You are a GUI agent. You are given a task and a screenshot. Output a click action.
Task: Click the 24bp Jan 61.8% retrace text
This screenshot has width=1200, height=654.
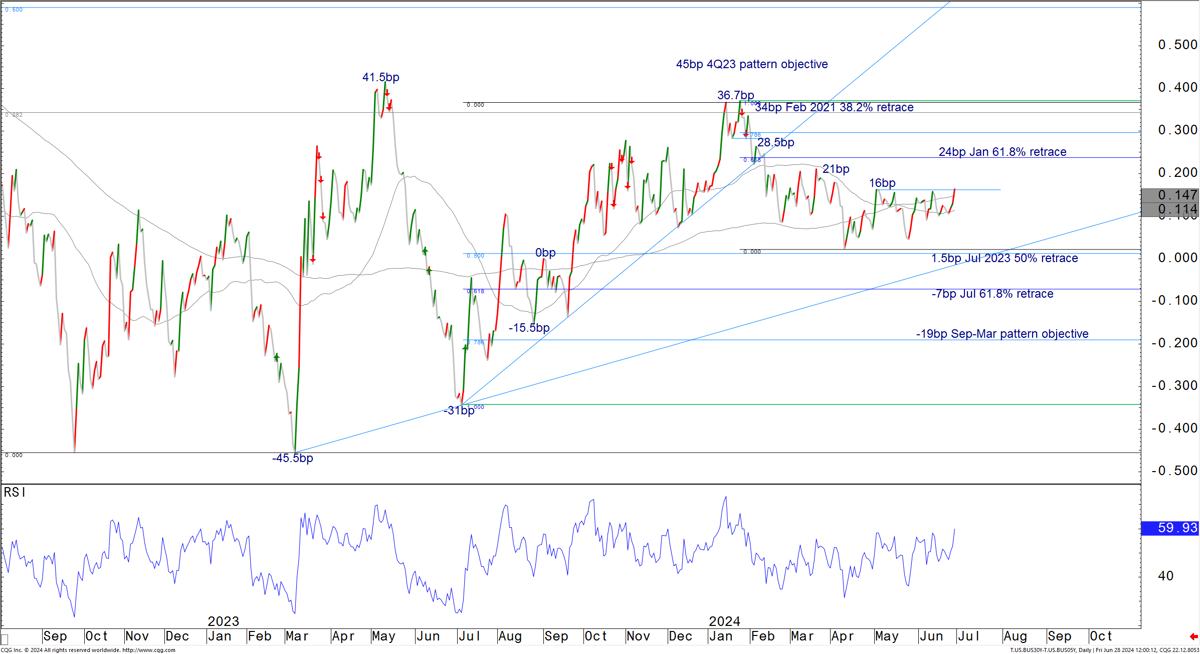tap(1002, 152)
